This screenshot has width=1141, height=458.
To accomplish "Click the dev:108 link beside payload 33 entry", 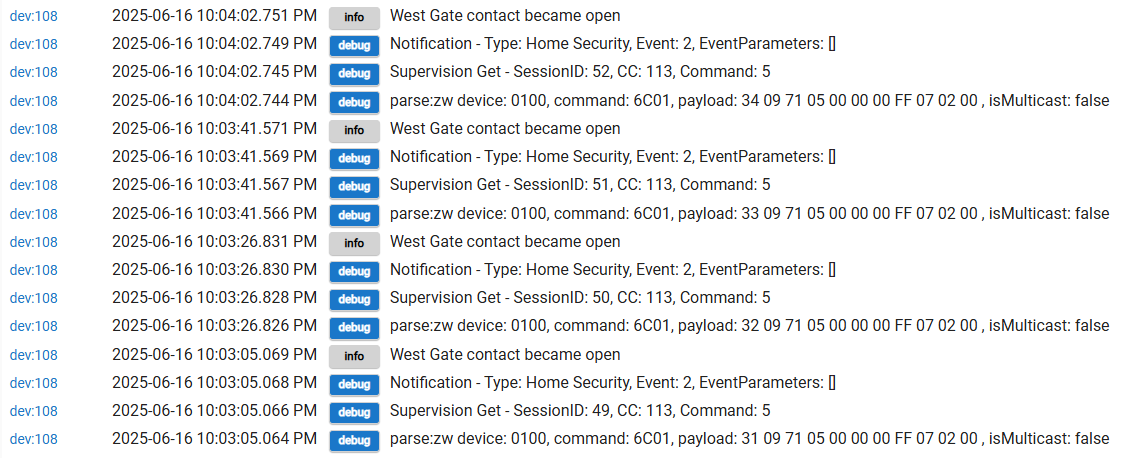I will click(34, 213).
